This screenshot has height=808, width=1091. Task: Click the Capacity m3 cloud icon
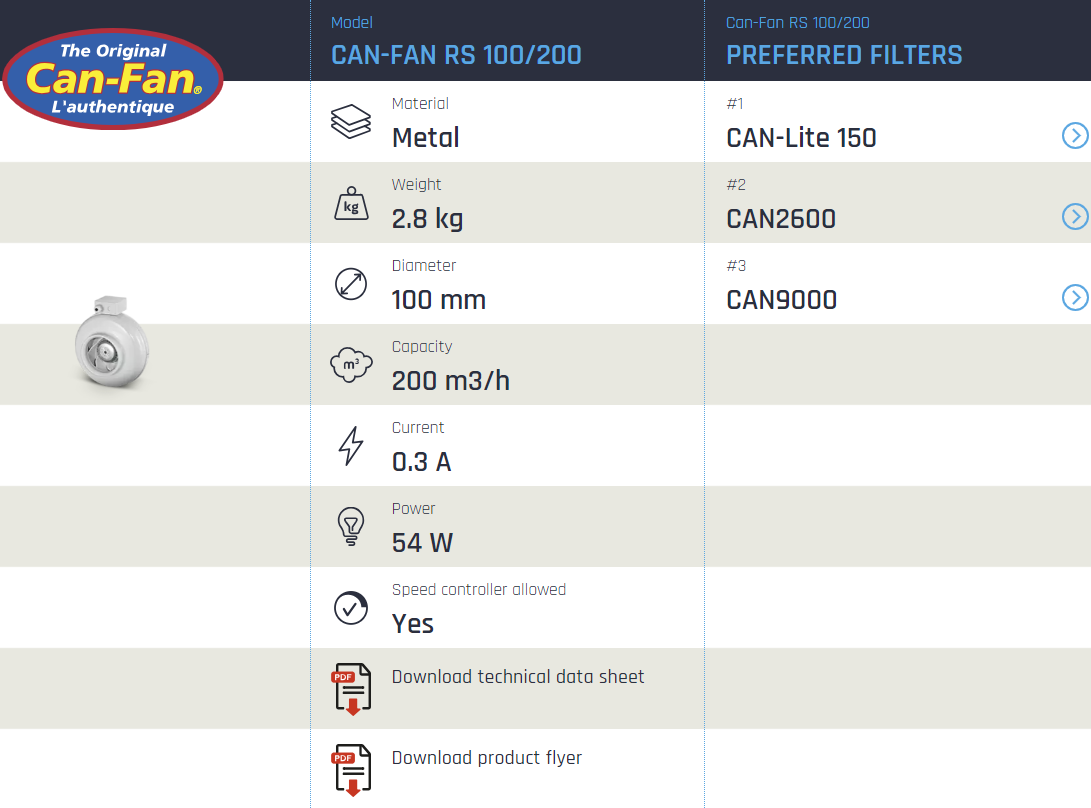coord(351,365)
